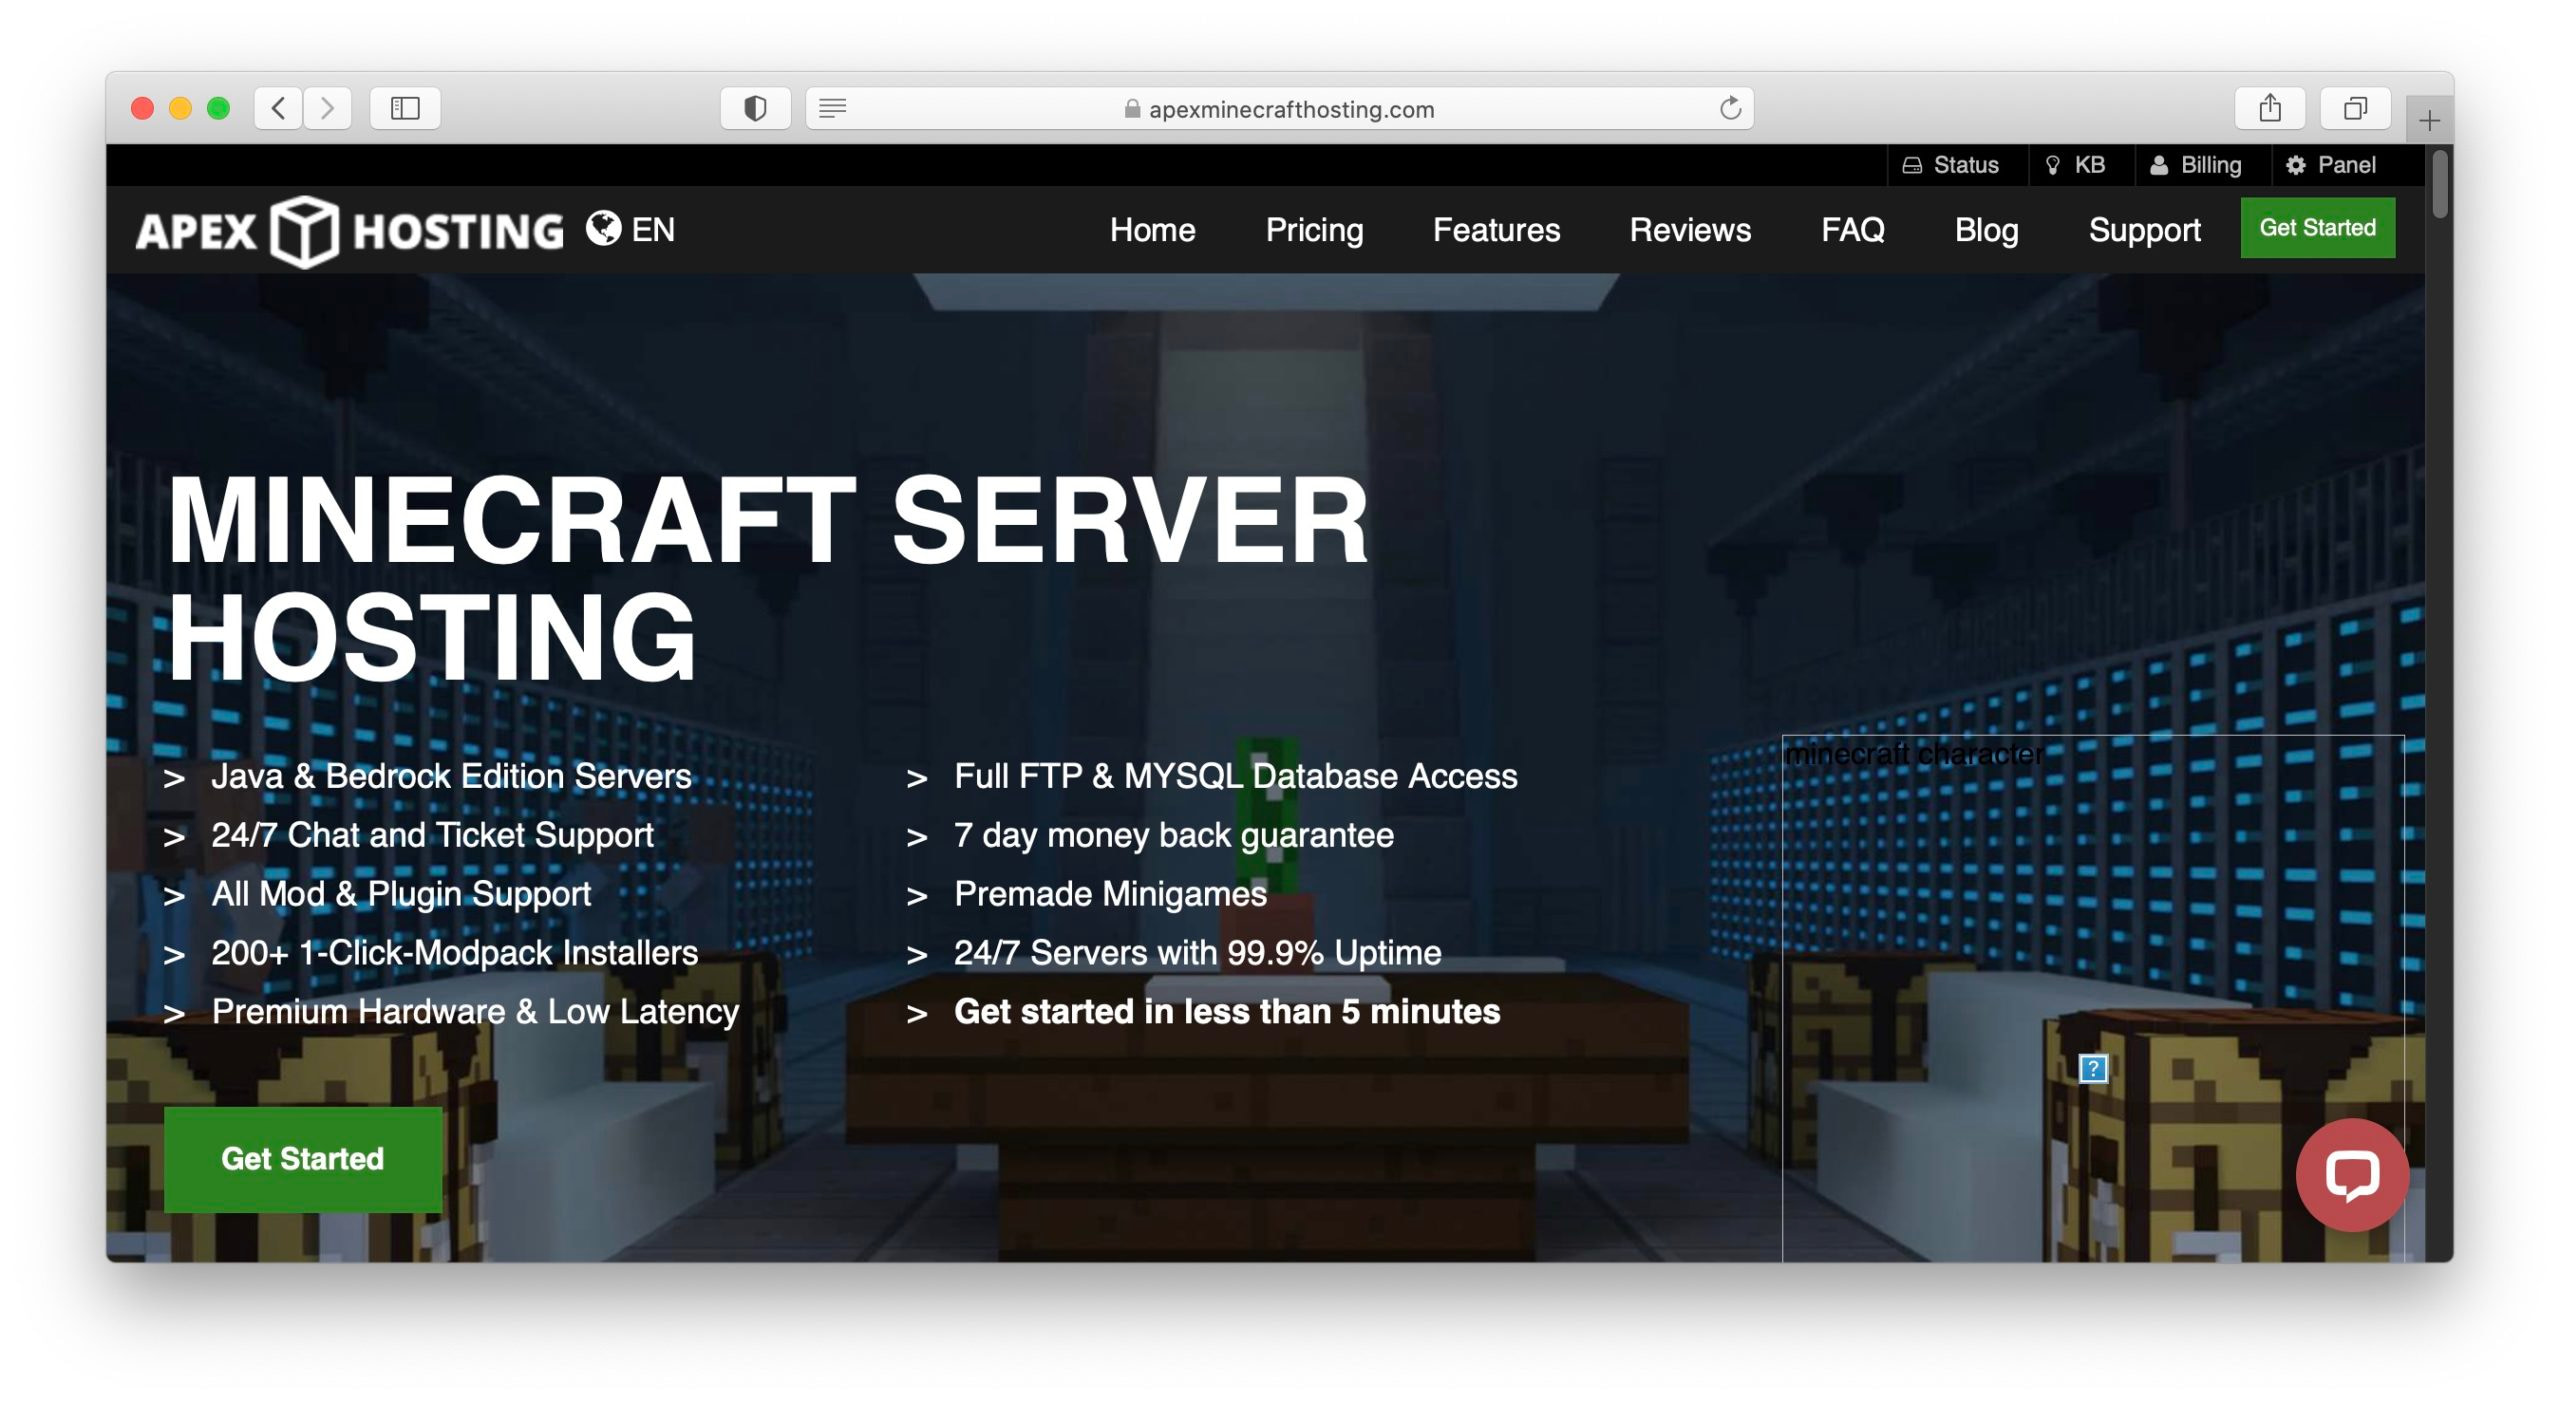Click the broken image question-mark icon

pyautogui.click(x=2093, y=1068)
